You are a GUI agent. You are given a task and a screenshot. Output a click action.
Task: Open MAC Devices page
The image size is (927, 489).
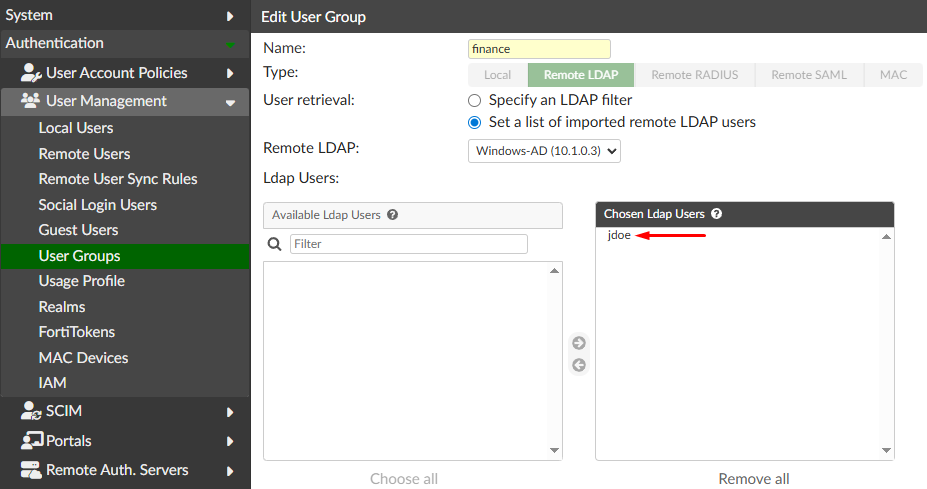tap(83, 358)
